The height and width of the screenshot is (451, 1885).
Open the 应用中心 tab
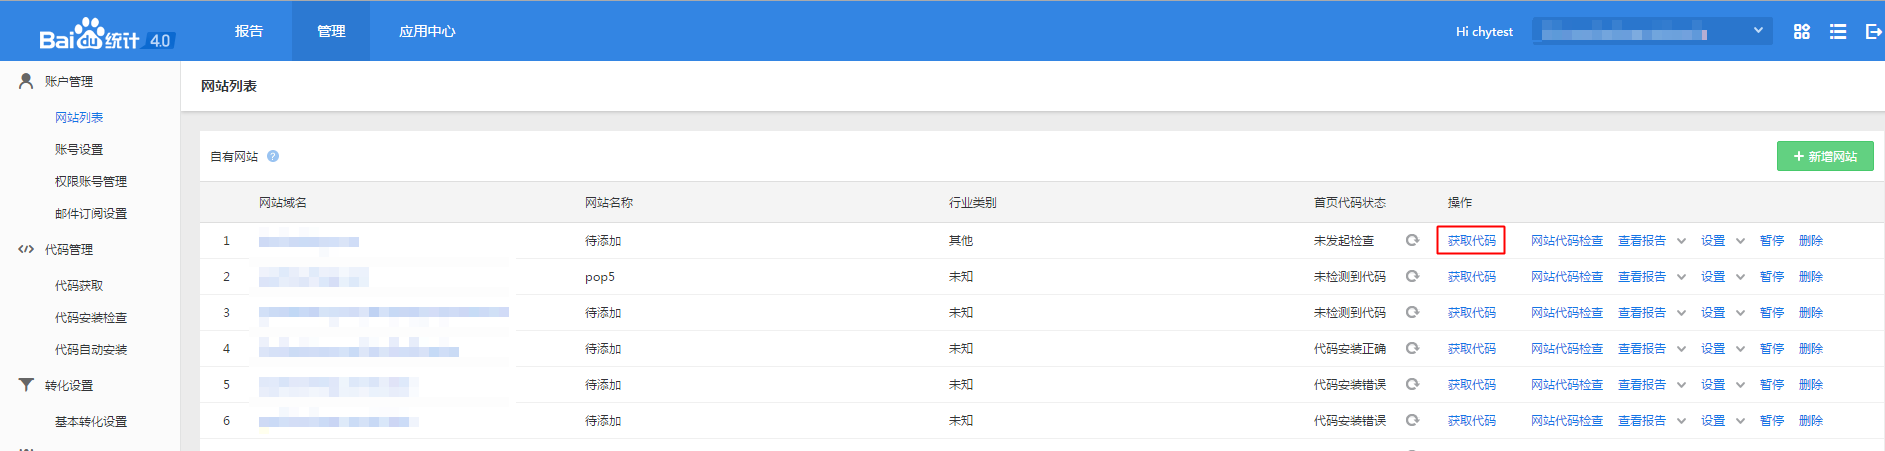tap(427, 31)
